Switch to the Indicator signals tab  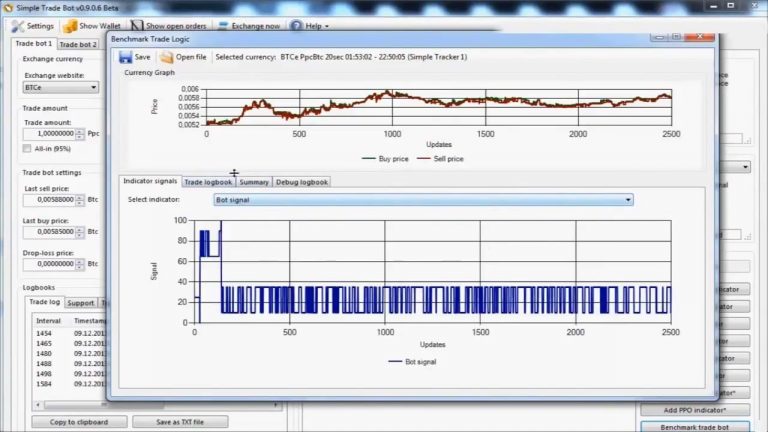(x=150, y=181)
